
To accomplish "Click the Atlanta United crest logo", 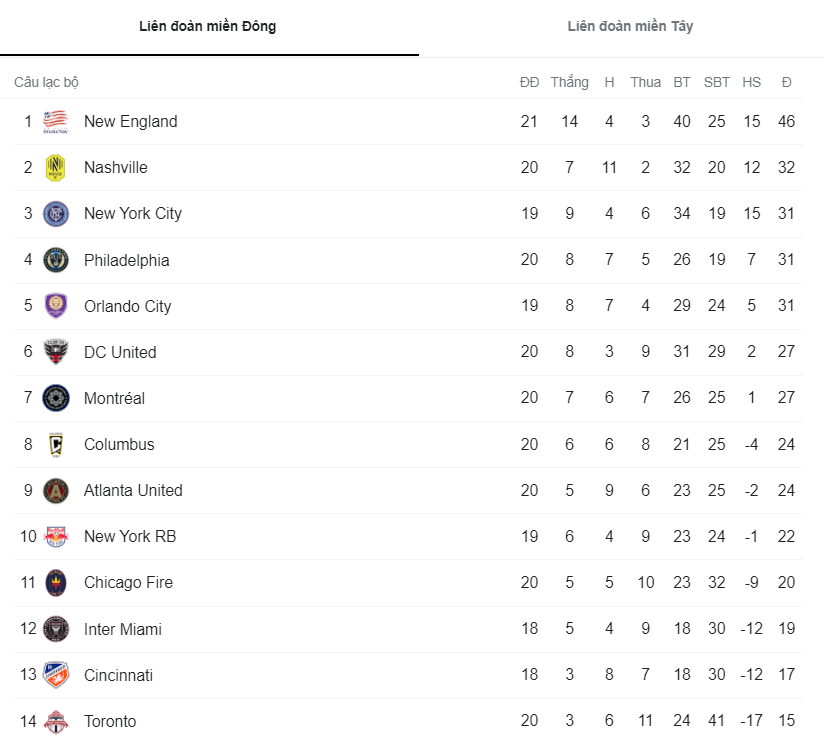I will [57, 490].
